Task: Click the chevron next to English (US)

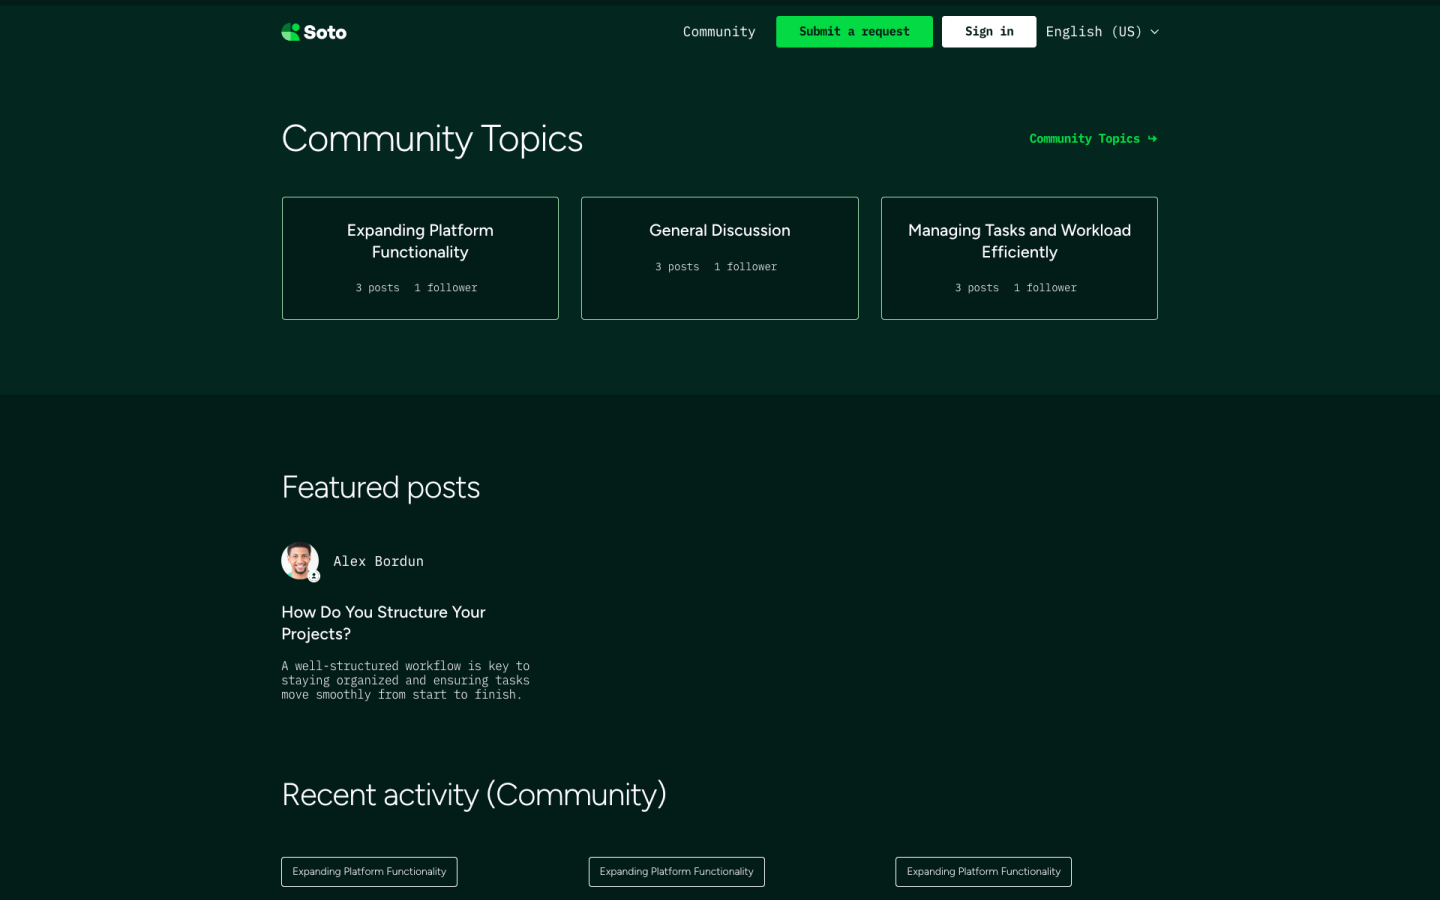Action: click(1154, 32)
